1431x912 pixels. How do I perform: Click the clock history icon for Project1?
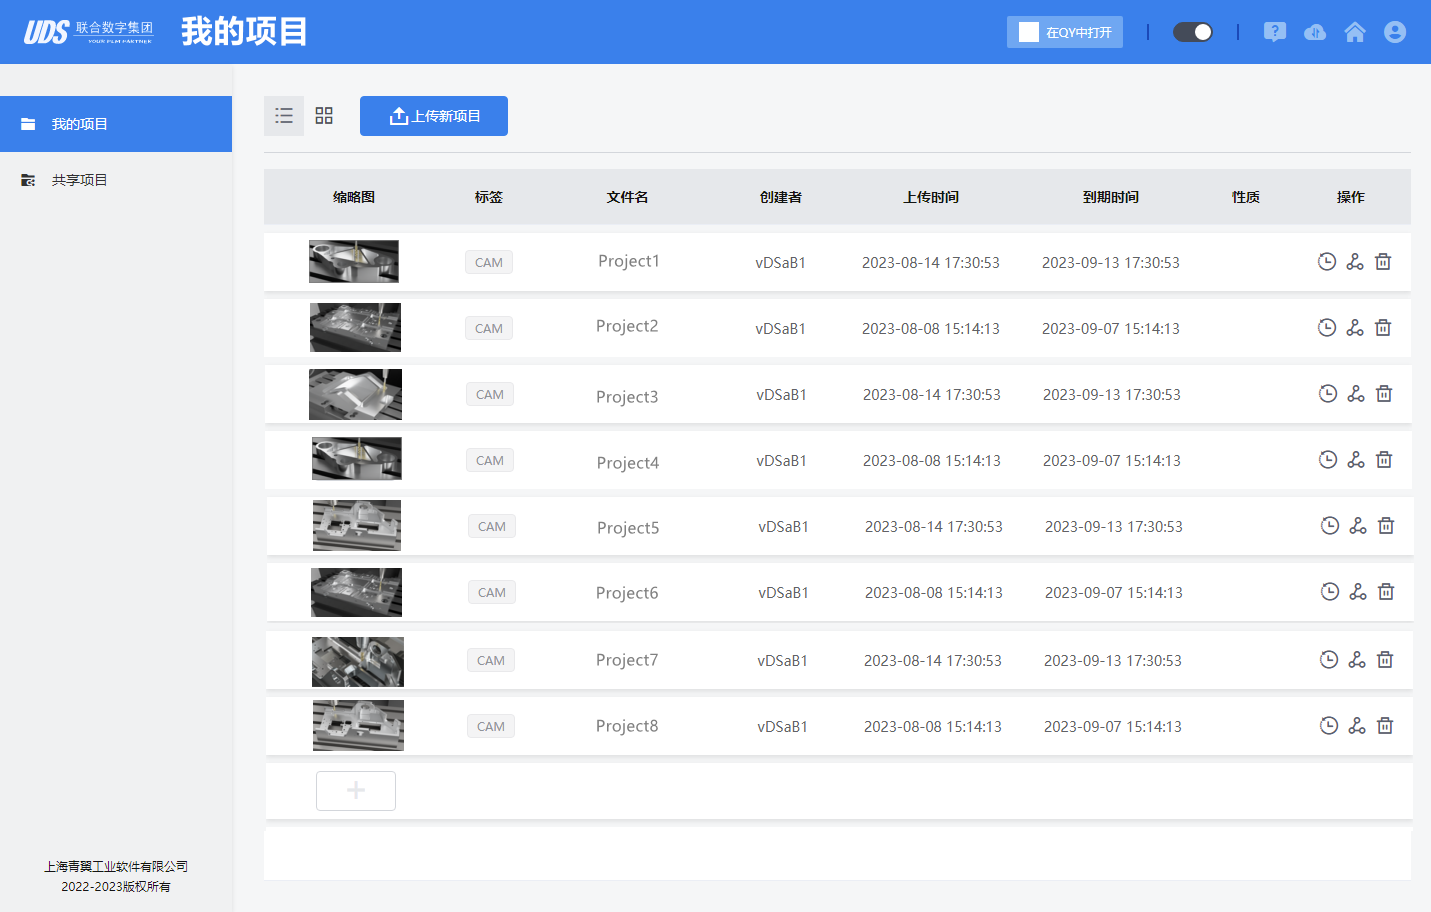click(1327, 262)
